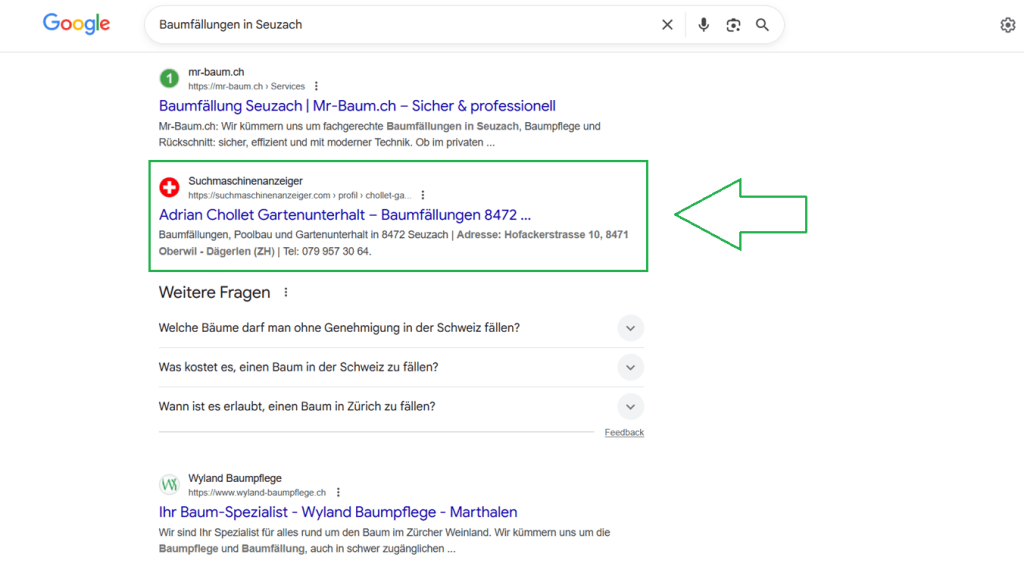
Task: Click the Feedback link
Action: pyautogui.click(x=624, y=433)
